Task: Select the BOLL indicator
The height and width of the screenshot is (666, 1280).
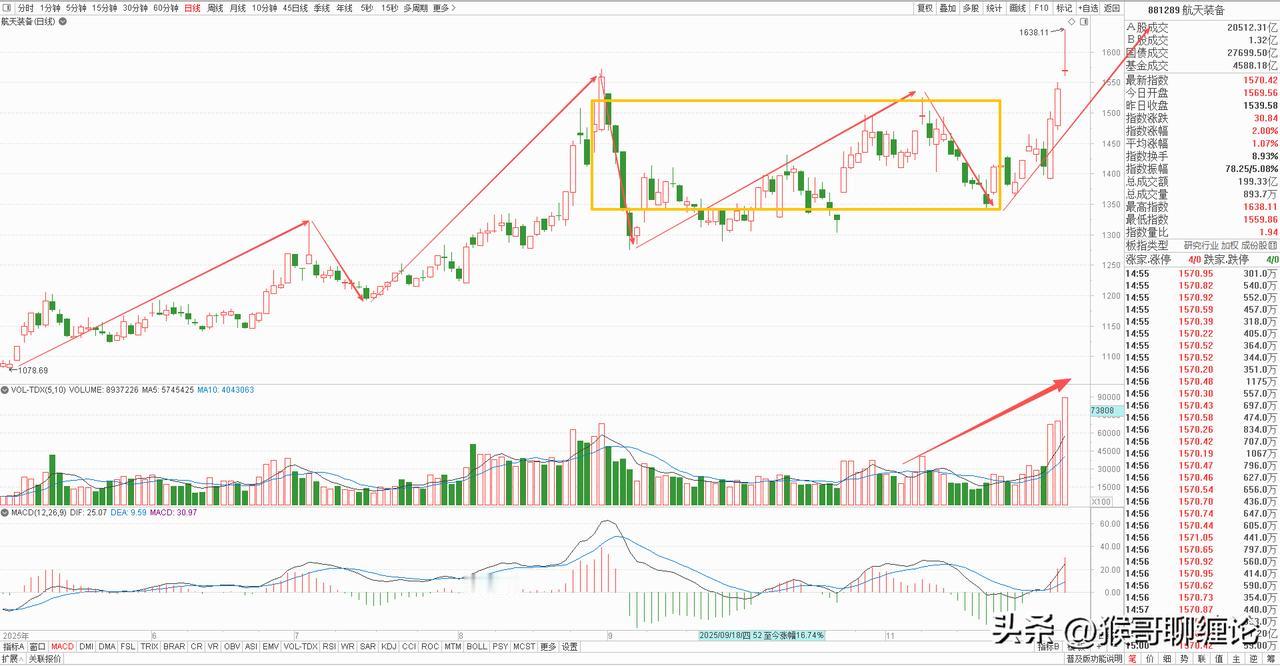Action: 477,647
